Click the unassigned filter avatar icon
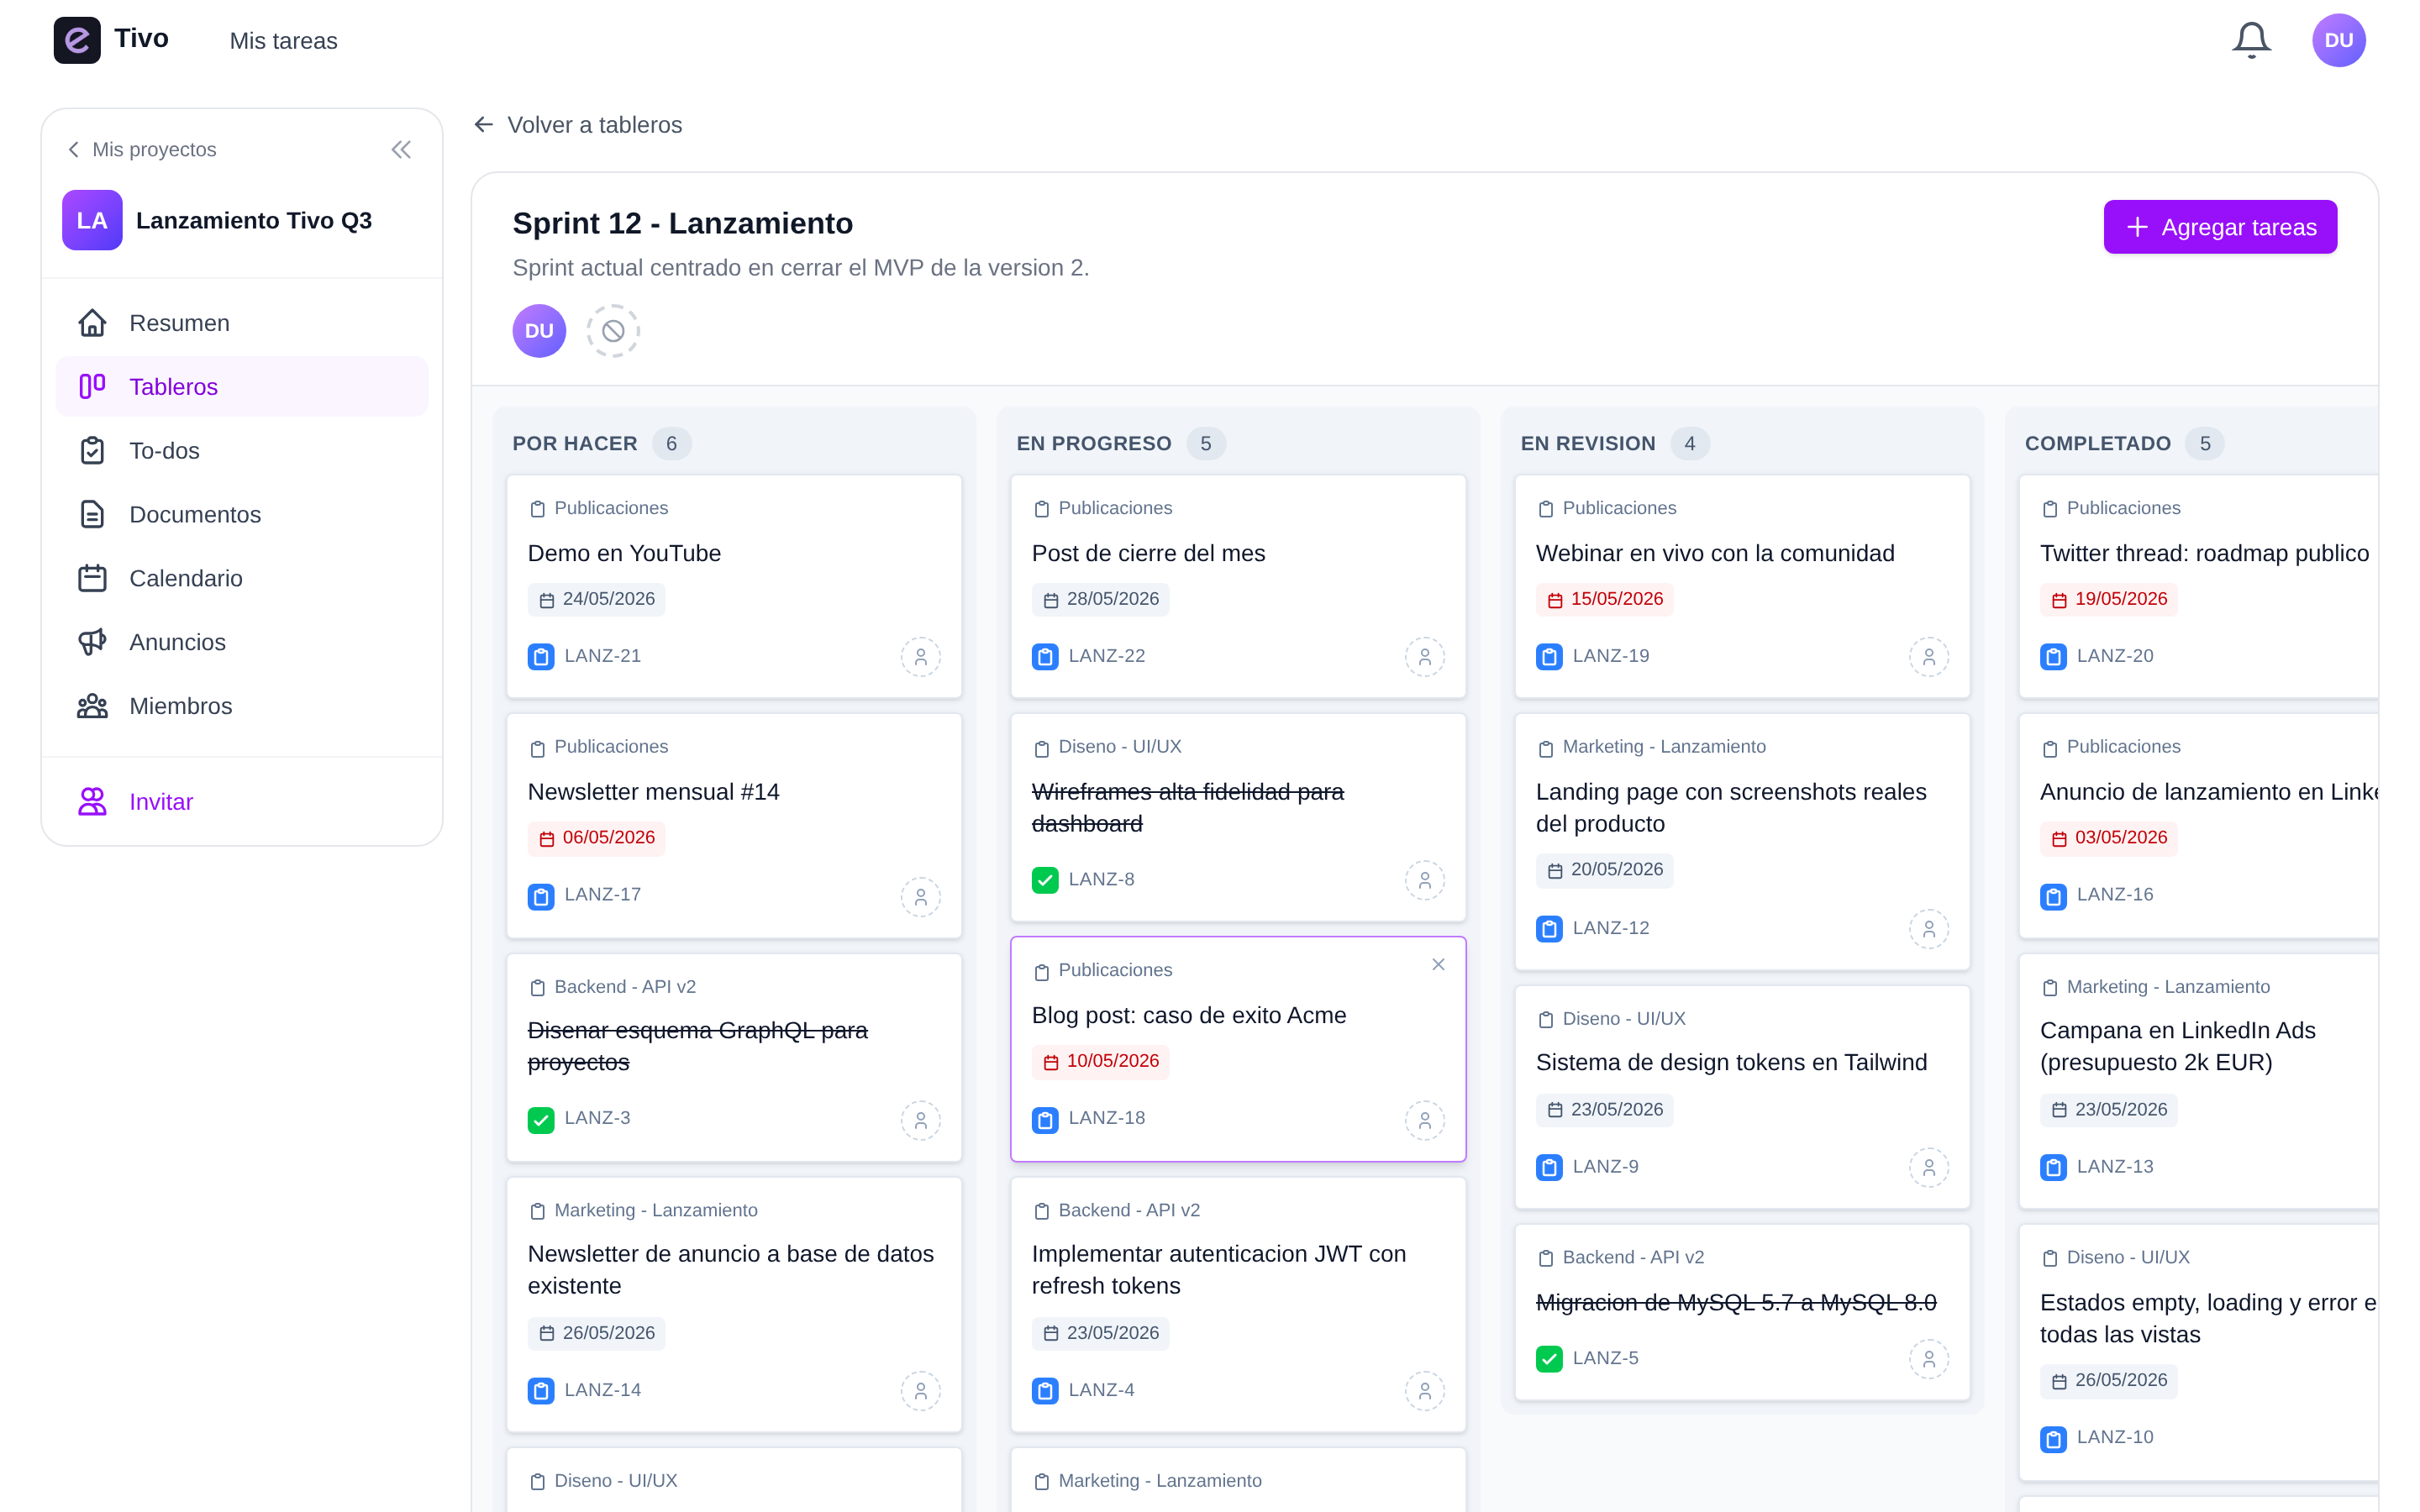2420x1512 pixels. [x=613, y=331]
